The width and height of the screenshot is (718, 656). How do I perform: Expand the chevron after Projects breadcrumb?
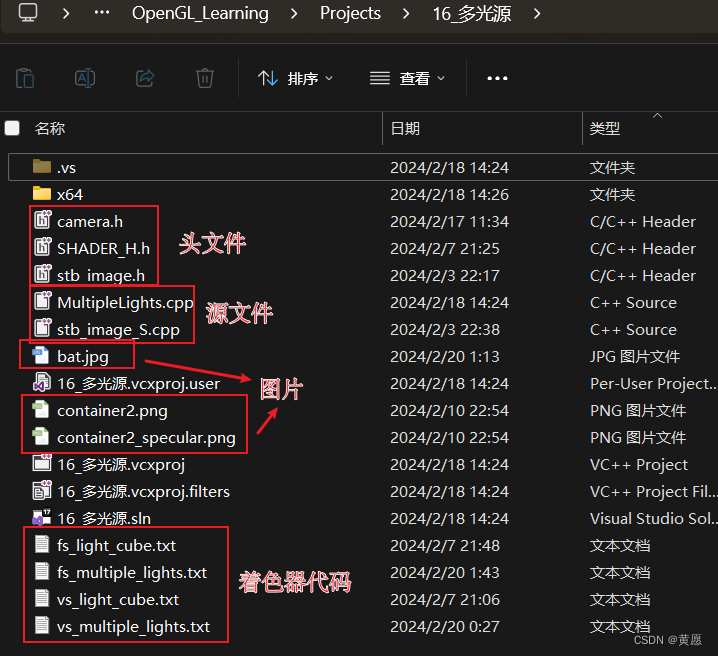pos(406,13)
